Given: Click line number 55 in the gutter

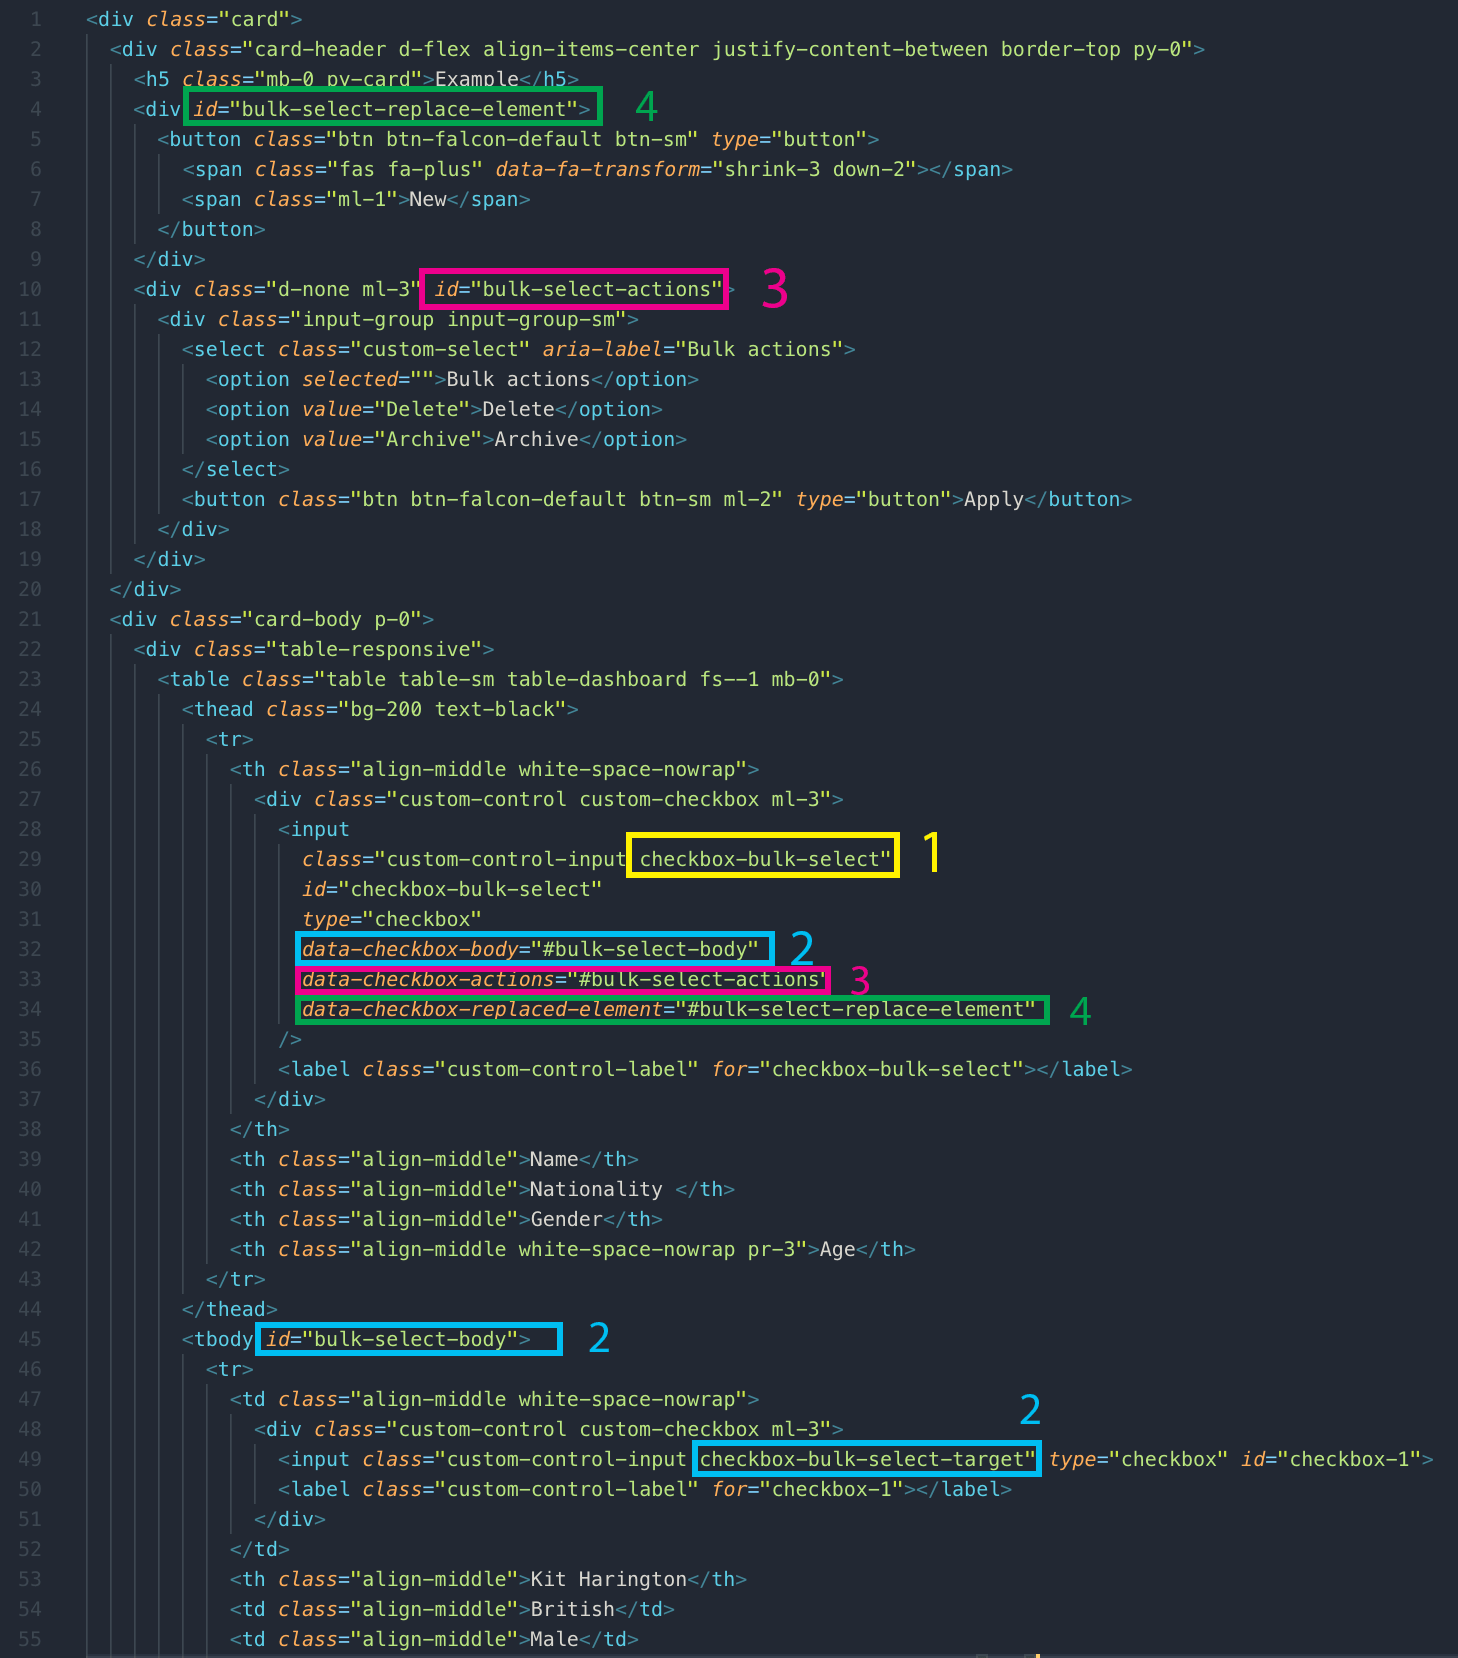Looking at the screenshot, I should (30, 1639).
